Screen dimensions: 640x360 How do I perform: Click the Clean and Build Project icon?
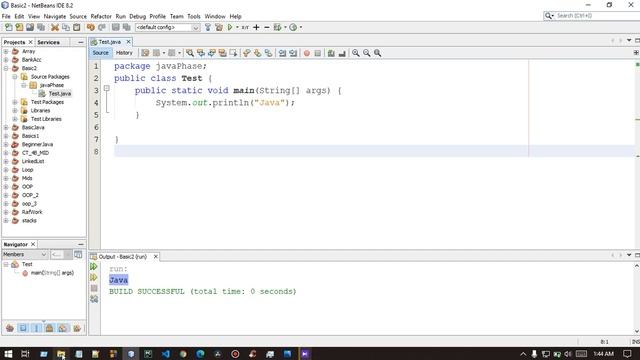coord(219,27)
